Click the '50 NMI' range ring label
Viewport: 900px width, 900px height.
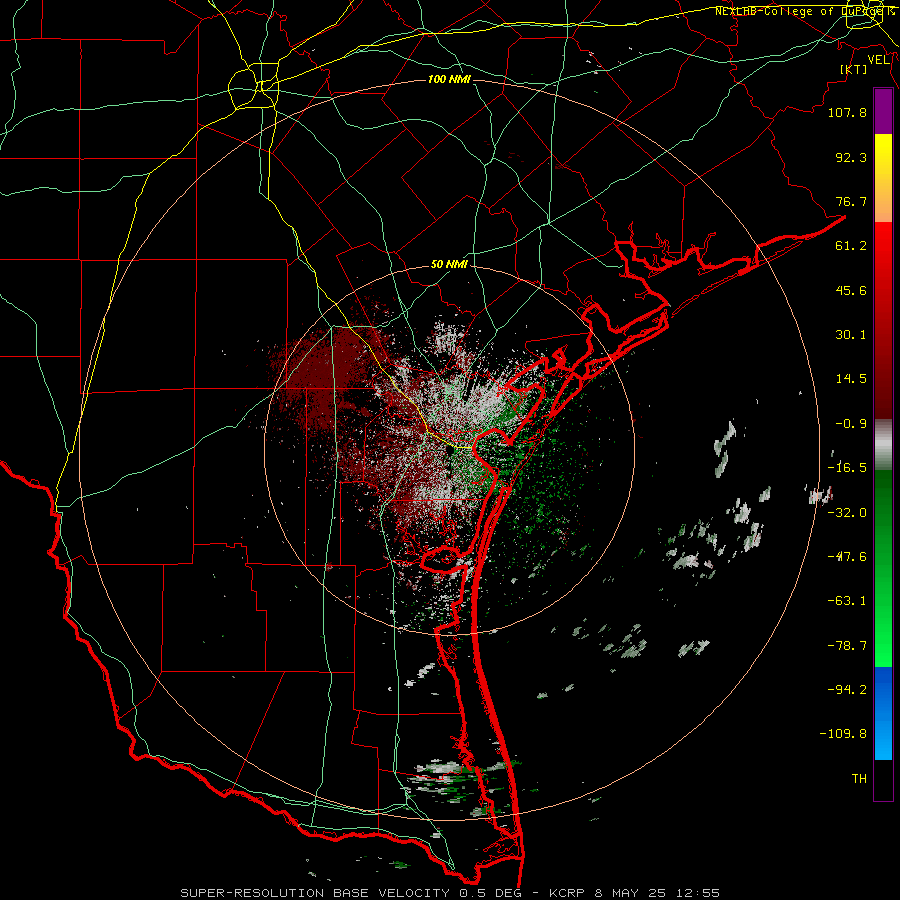click(449, 265)
